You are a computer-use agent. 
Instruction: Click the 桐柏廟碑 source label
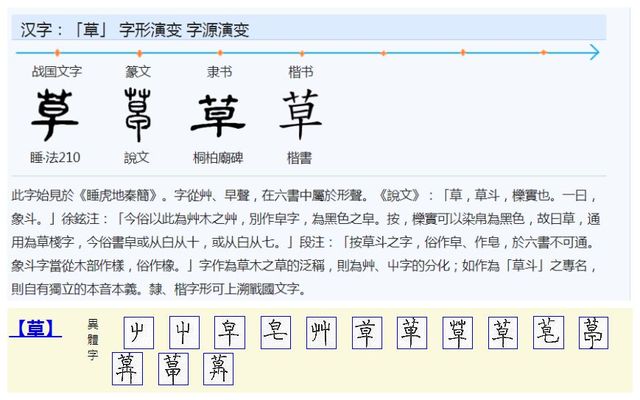tap(219, 157)
